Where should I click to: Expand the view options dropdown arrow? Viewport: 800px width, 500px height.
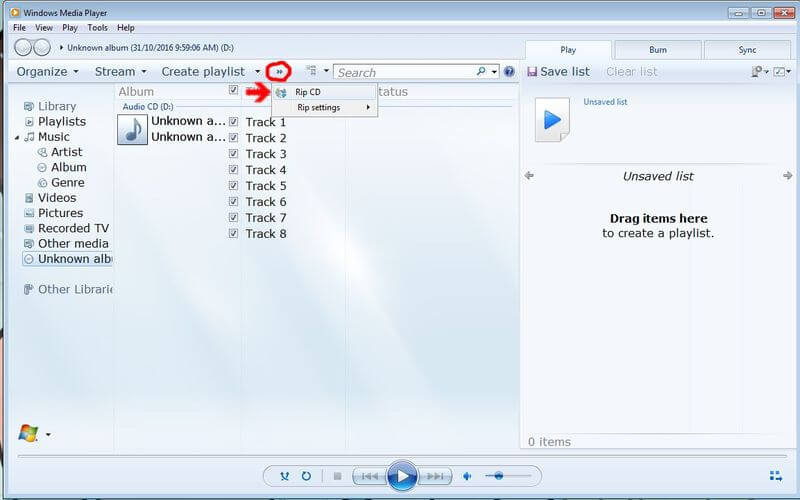click(x=326, y=71)
